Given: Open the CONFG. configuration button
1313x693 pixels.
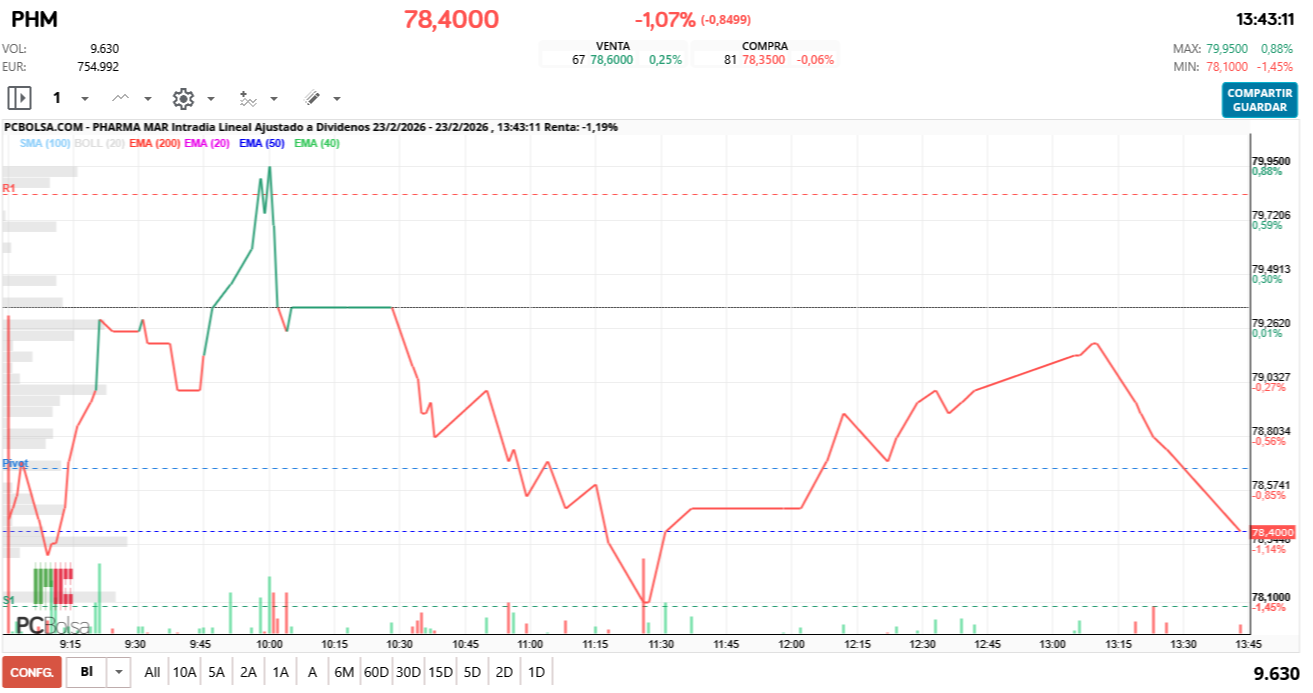Looking at the screenshot, I should (30, 673).
